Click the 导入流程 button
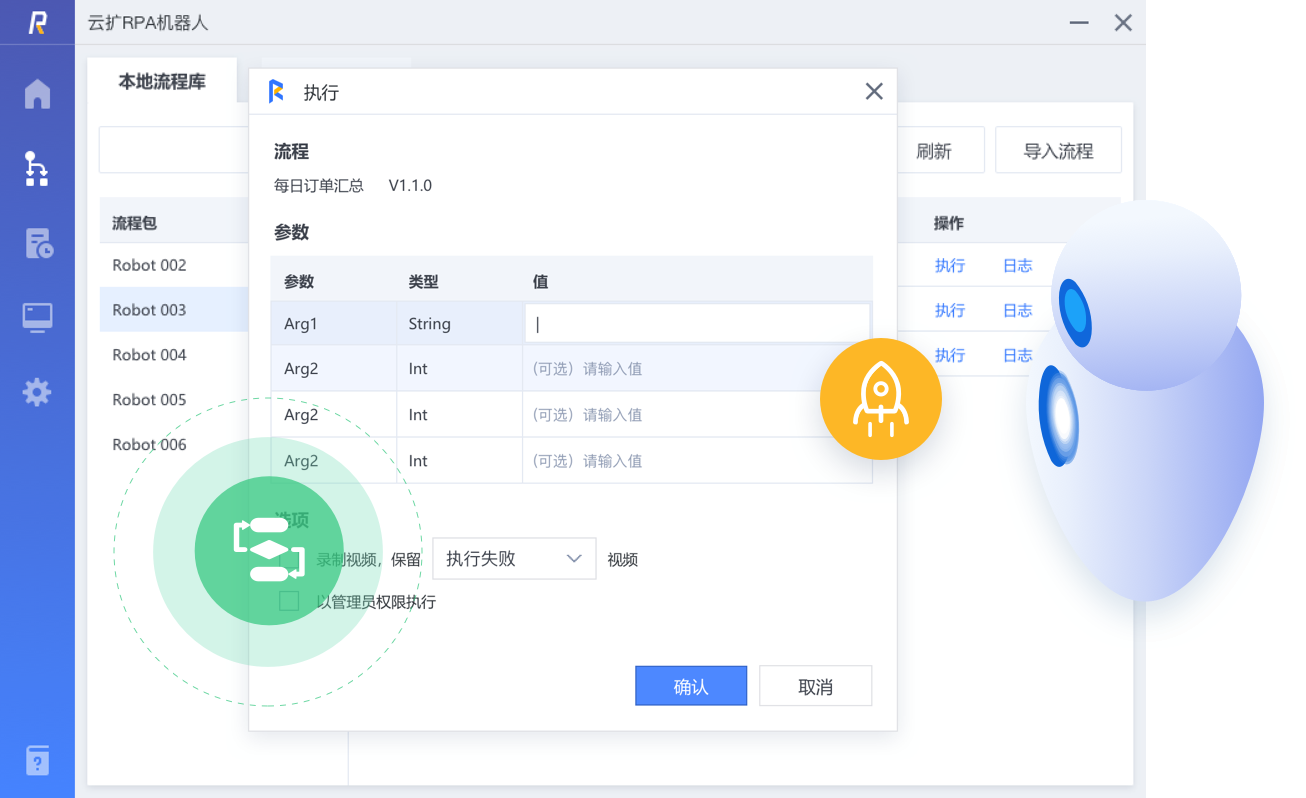Screen dimensions: 1306x798 (x=1058, y=151)
